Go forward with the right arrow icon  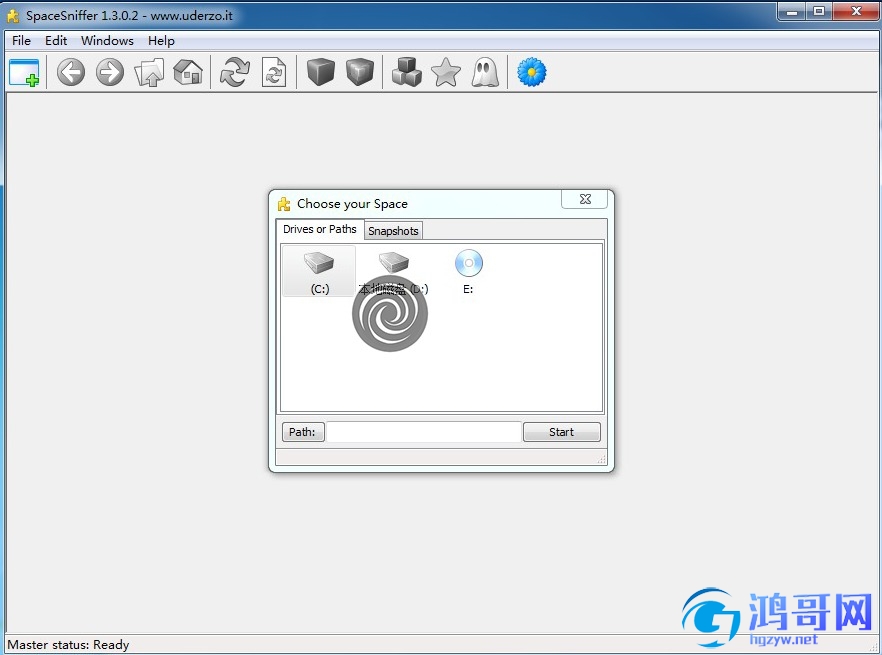(x=110, y=73)
